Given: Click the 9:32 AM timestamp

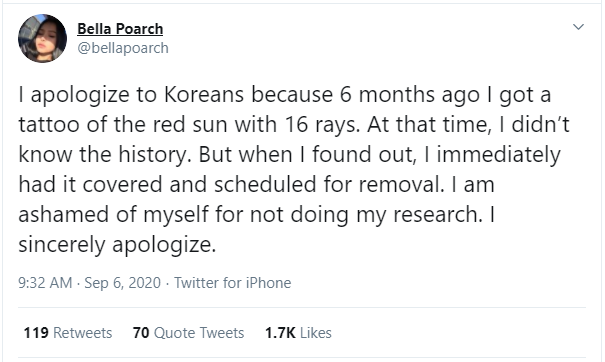Looking at the screenshot, I should (45, 283).
